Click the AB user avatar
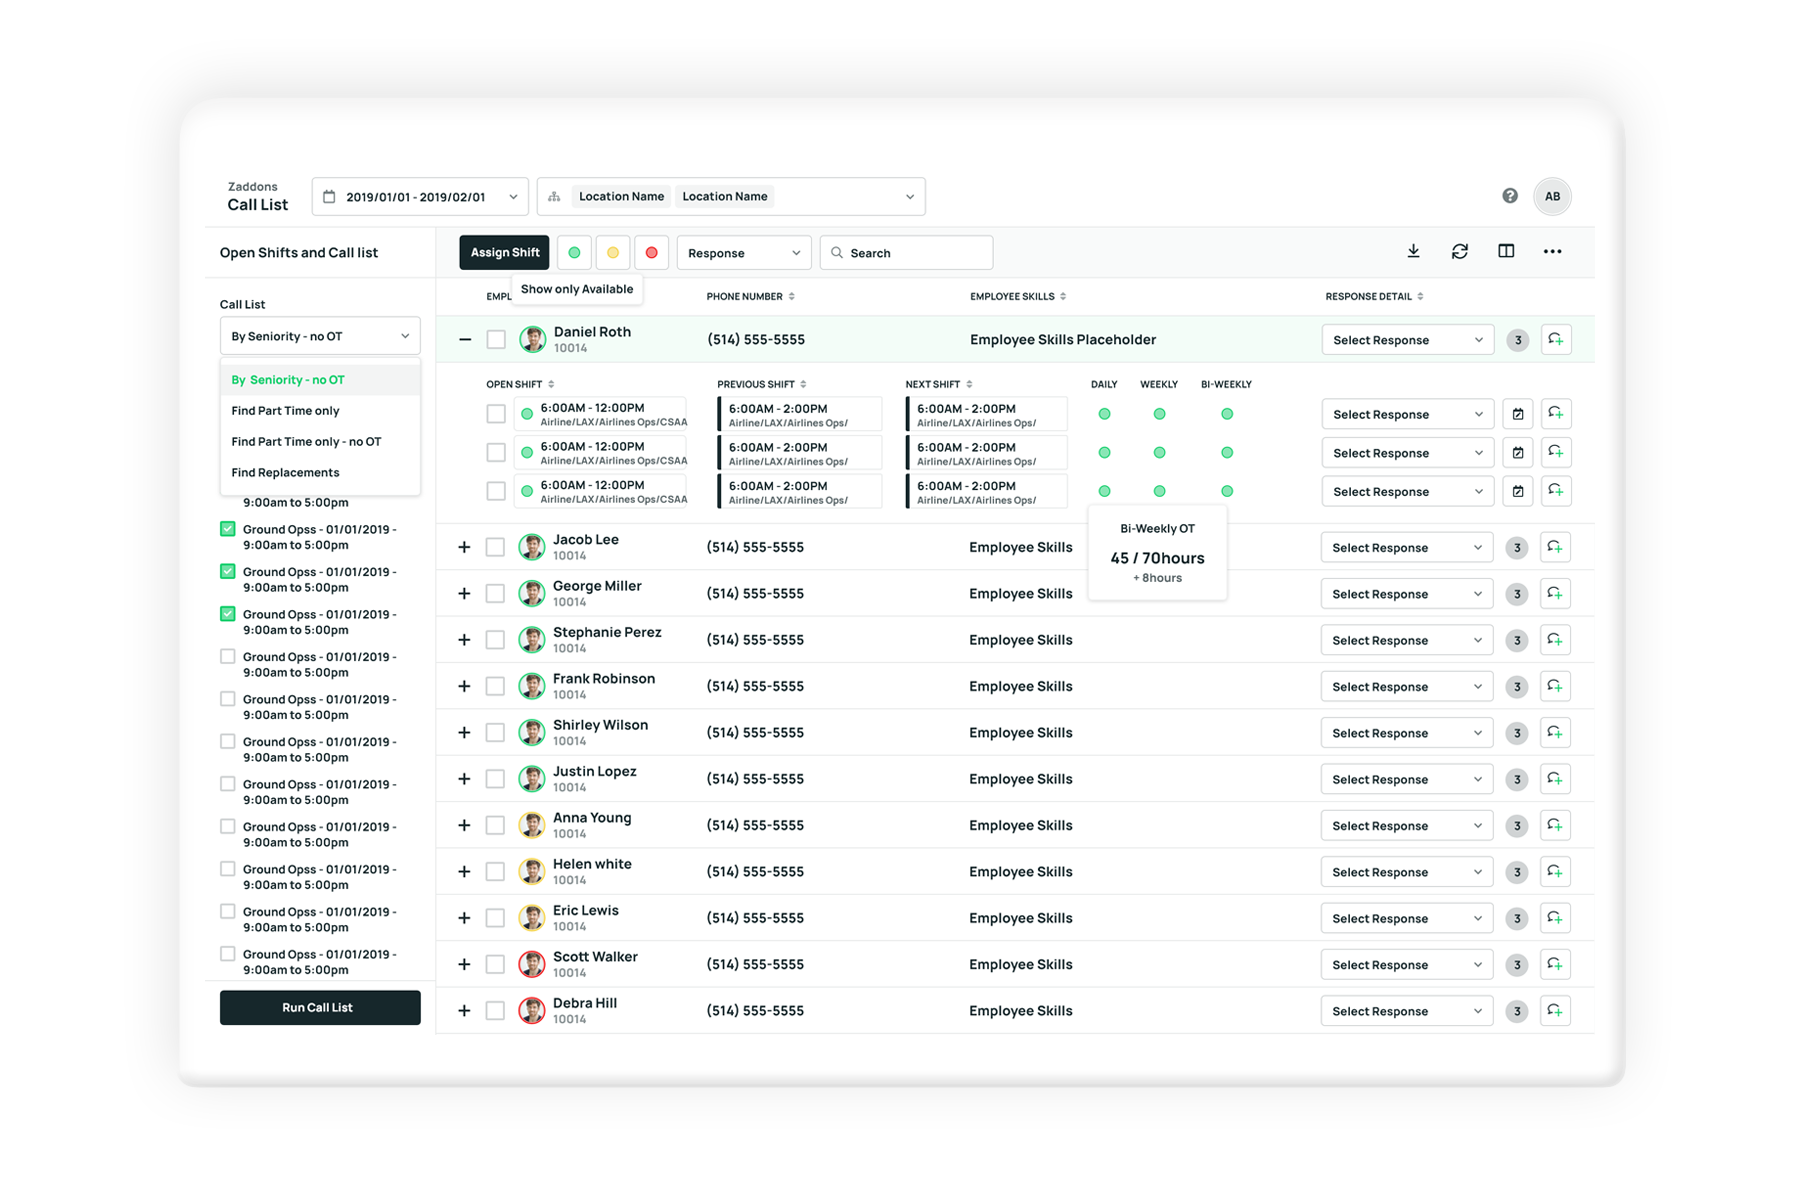Viewport: 1800px width, 1200px height. 1551,196
